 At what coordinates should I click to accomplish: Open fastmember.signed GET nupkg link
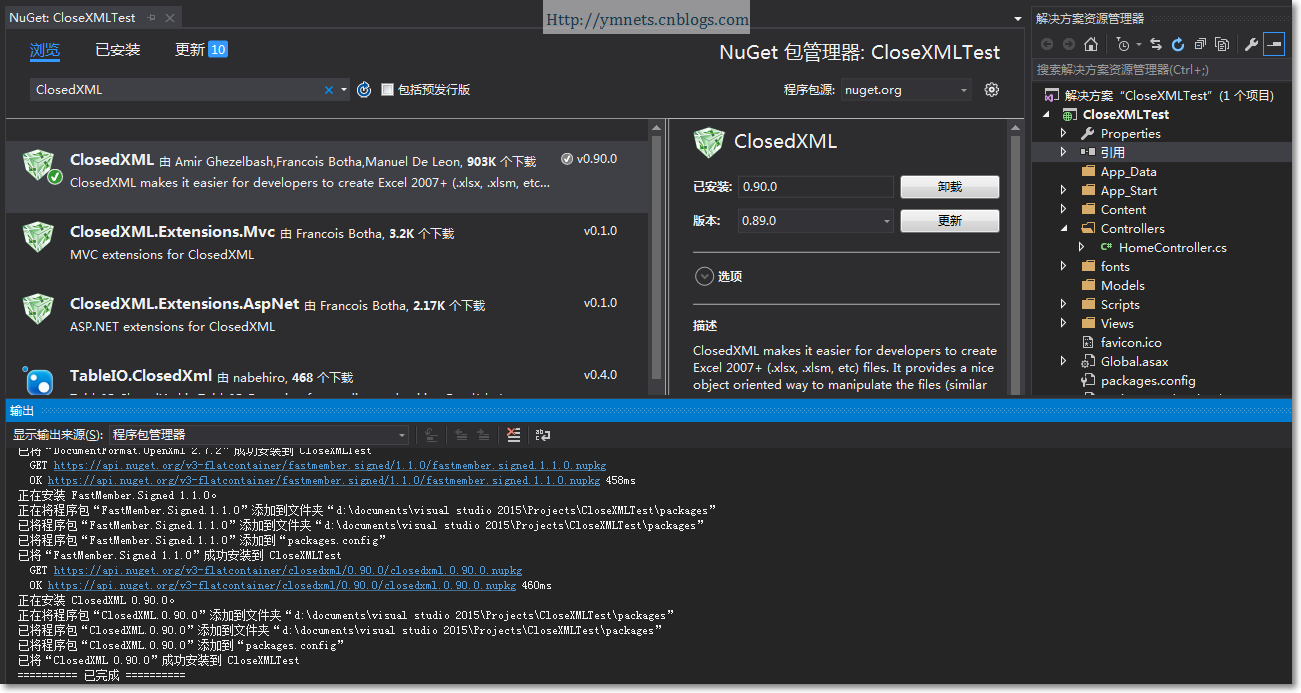pyautogui.click(x=330, y=466)
